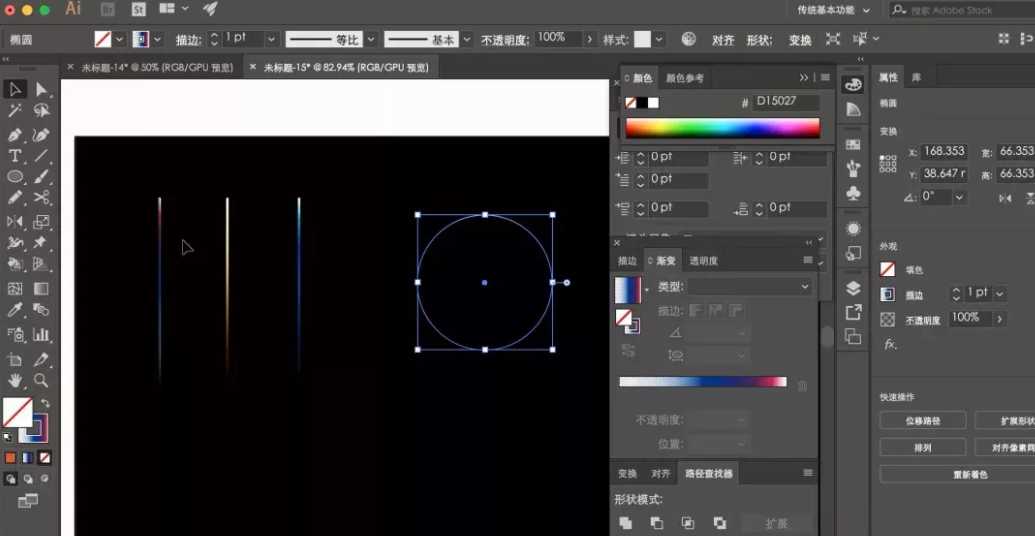Viewport: 1035px width, 536px height.
Task: Open the brush definition dropdown
Action: click(467, 39)
